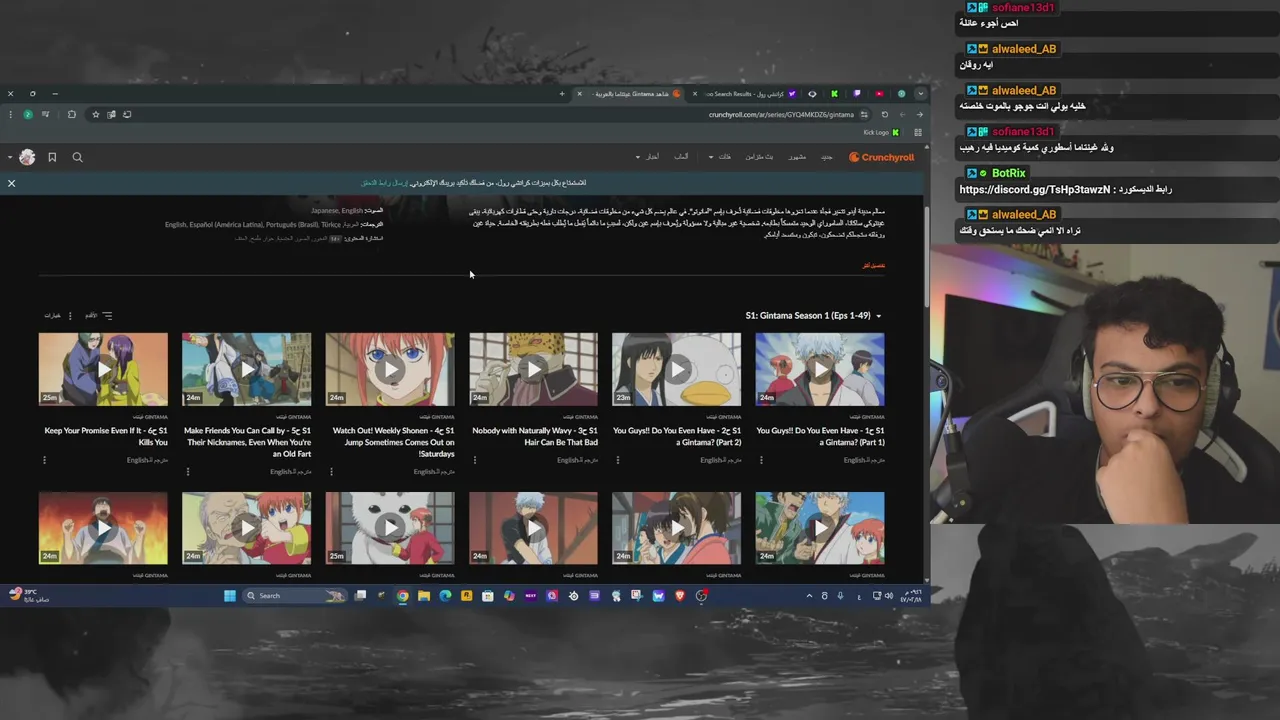Click the episode sort order icon
This screenshot has width=1280, height=720.
pyautogui.click(x=107, y=316)
